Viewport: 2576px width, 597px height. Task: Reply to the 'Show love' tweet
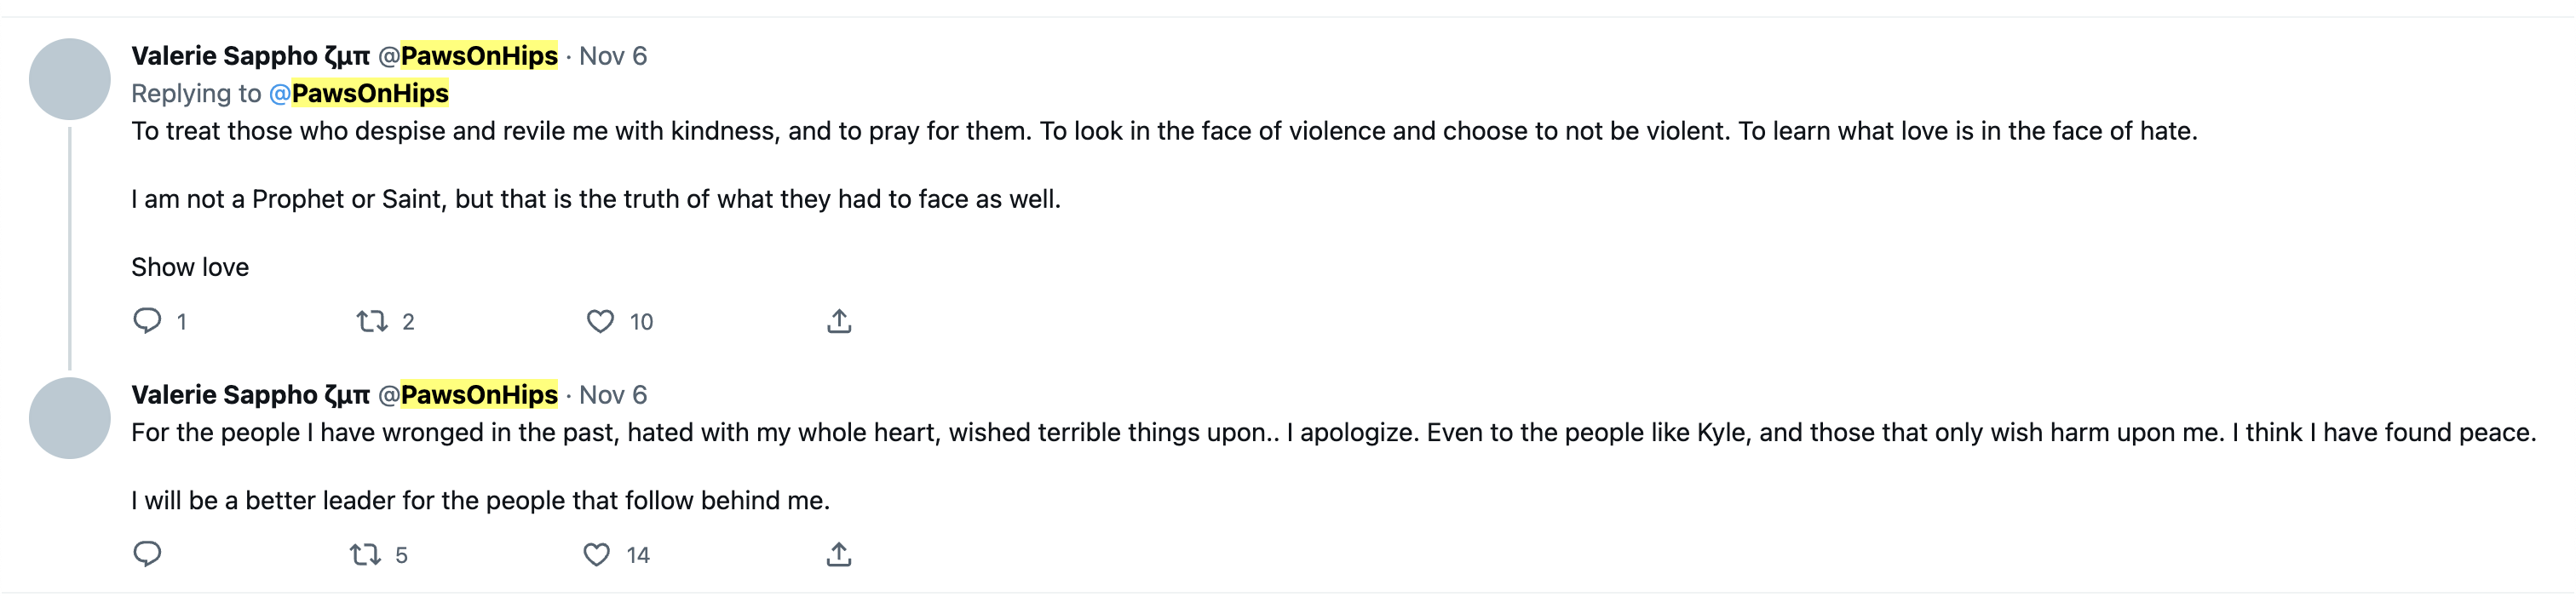147,320
